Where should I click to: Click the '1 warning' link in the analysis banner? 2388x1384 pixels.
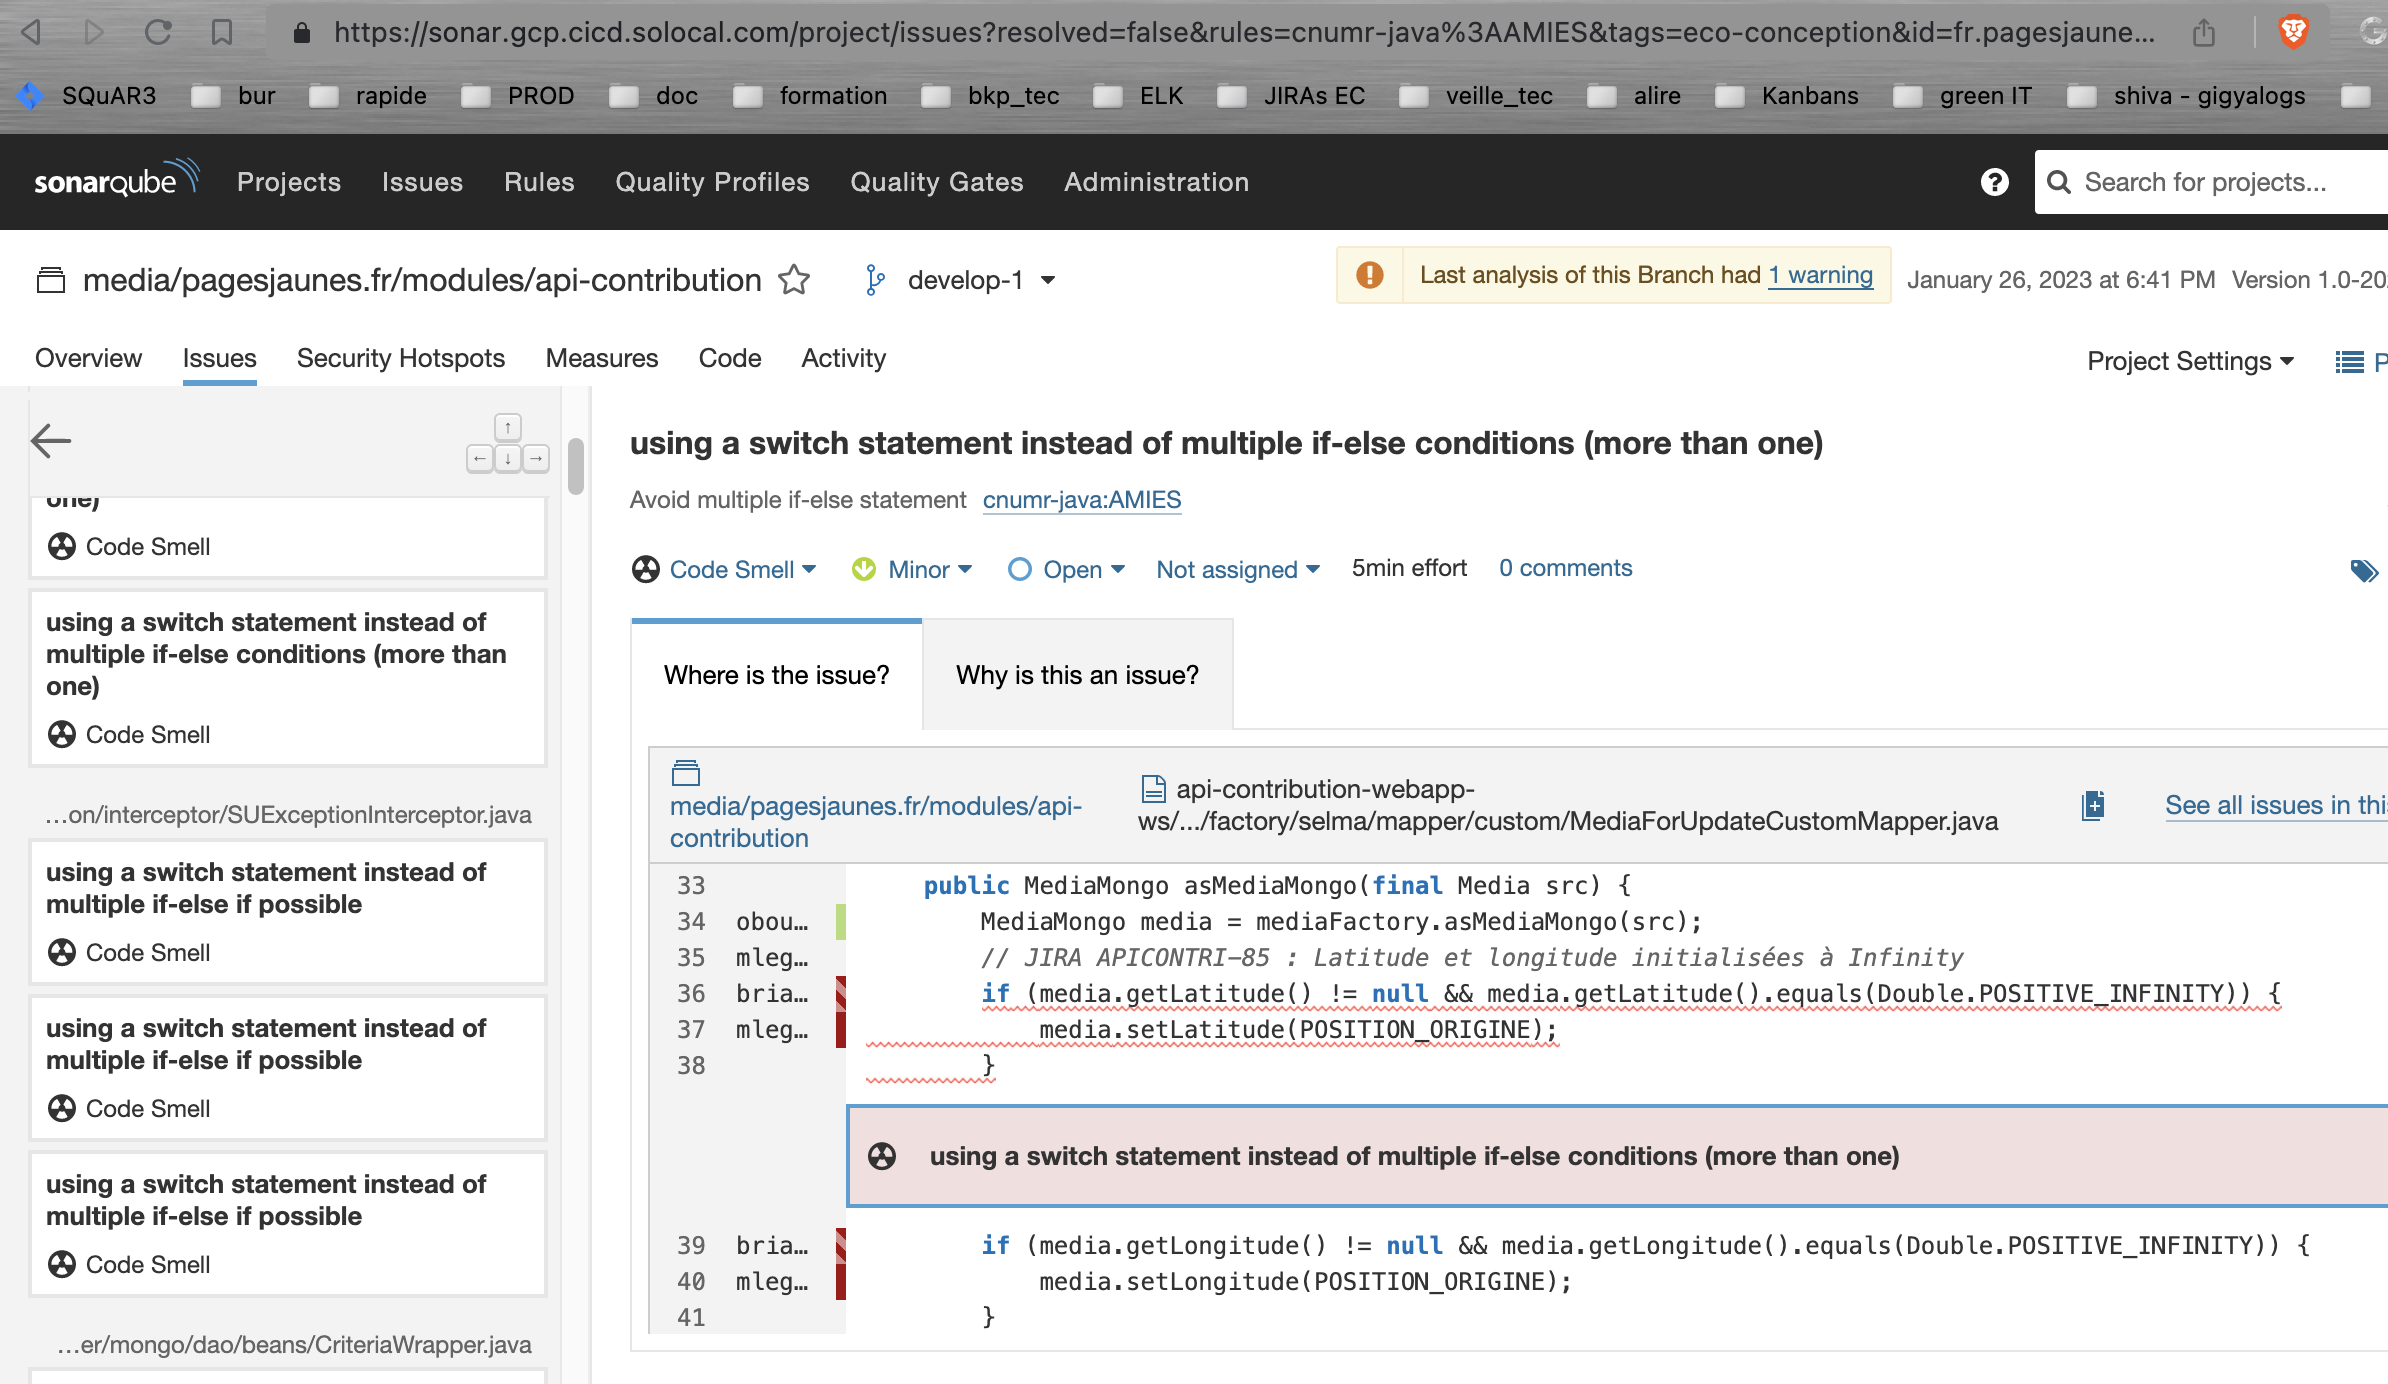1820,275
